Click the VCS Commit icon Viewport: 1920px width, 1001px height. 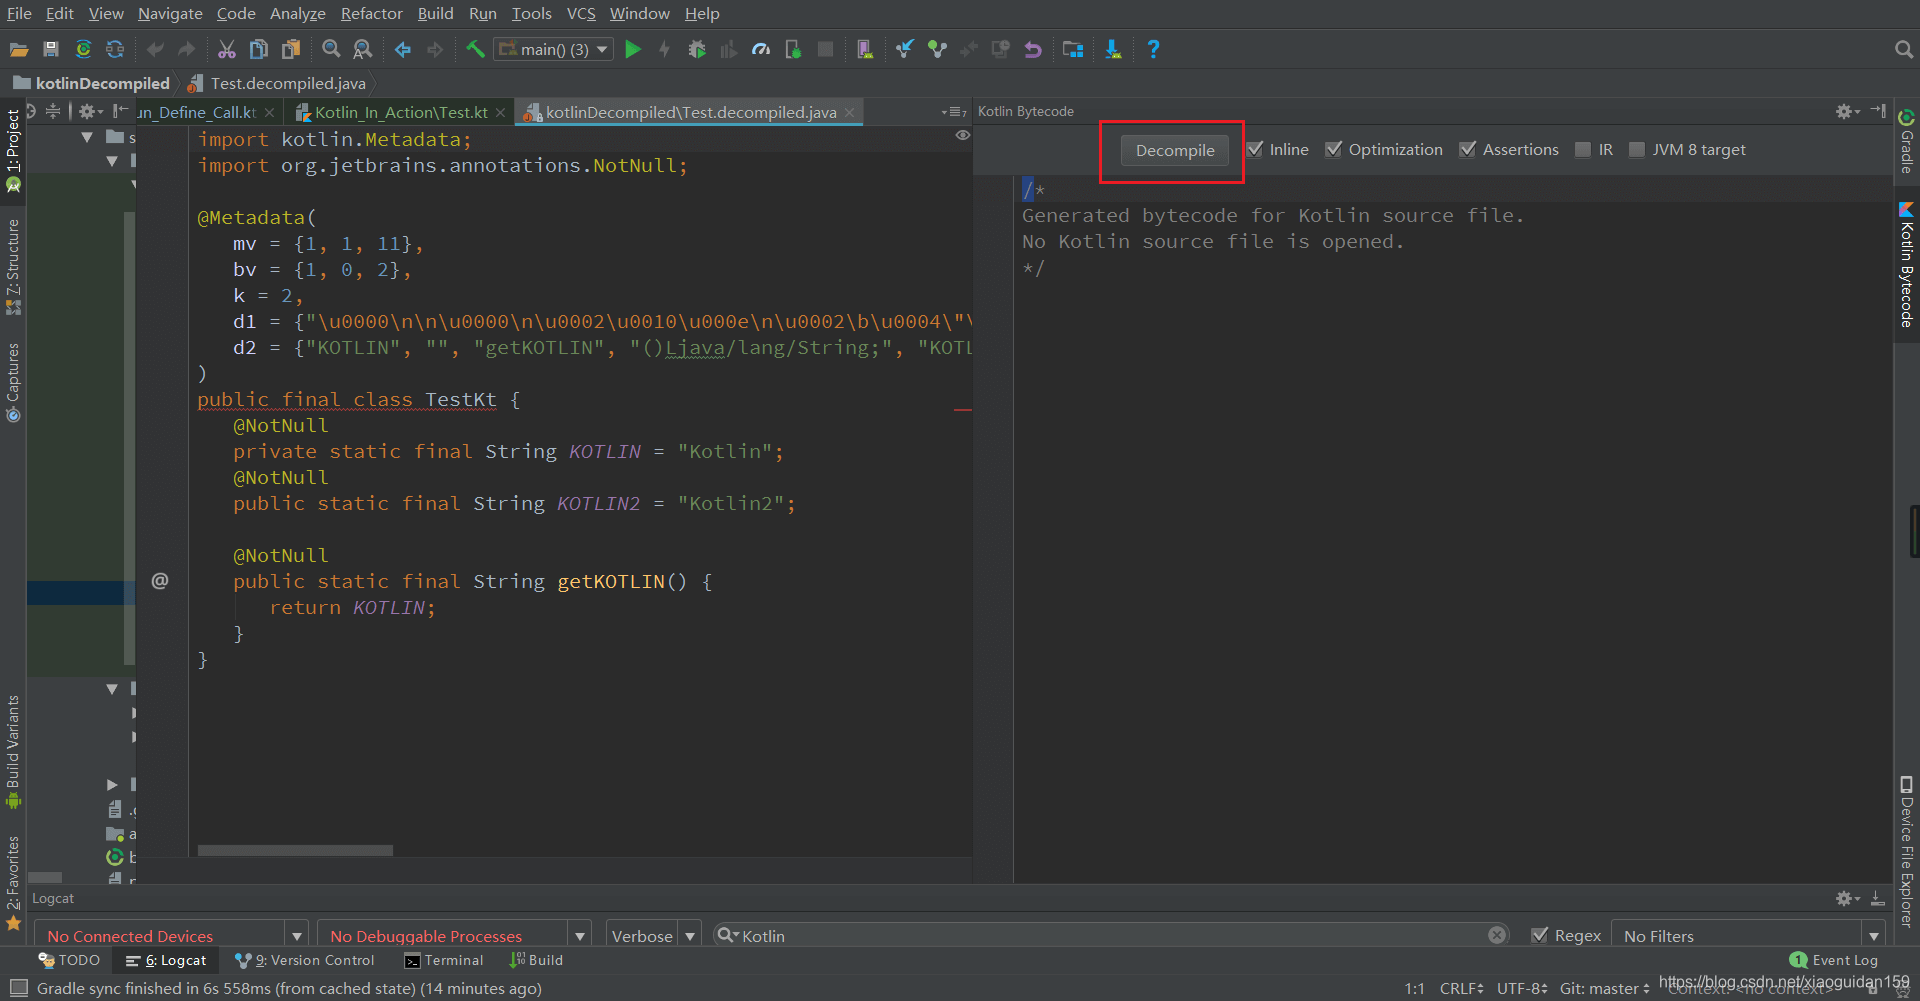937,49
